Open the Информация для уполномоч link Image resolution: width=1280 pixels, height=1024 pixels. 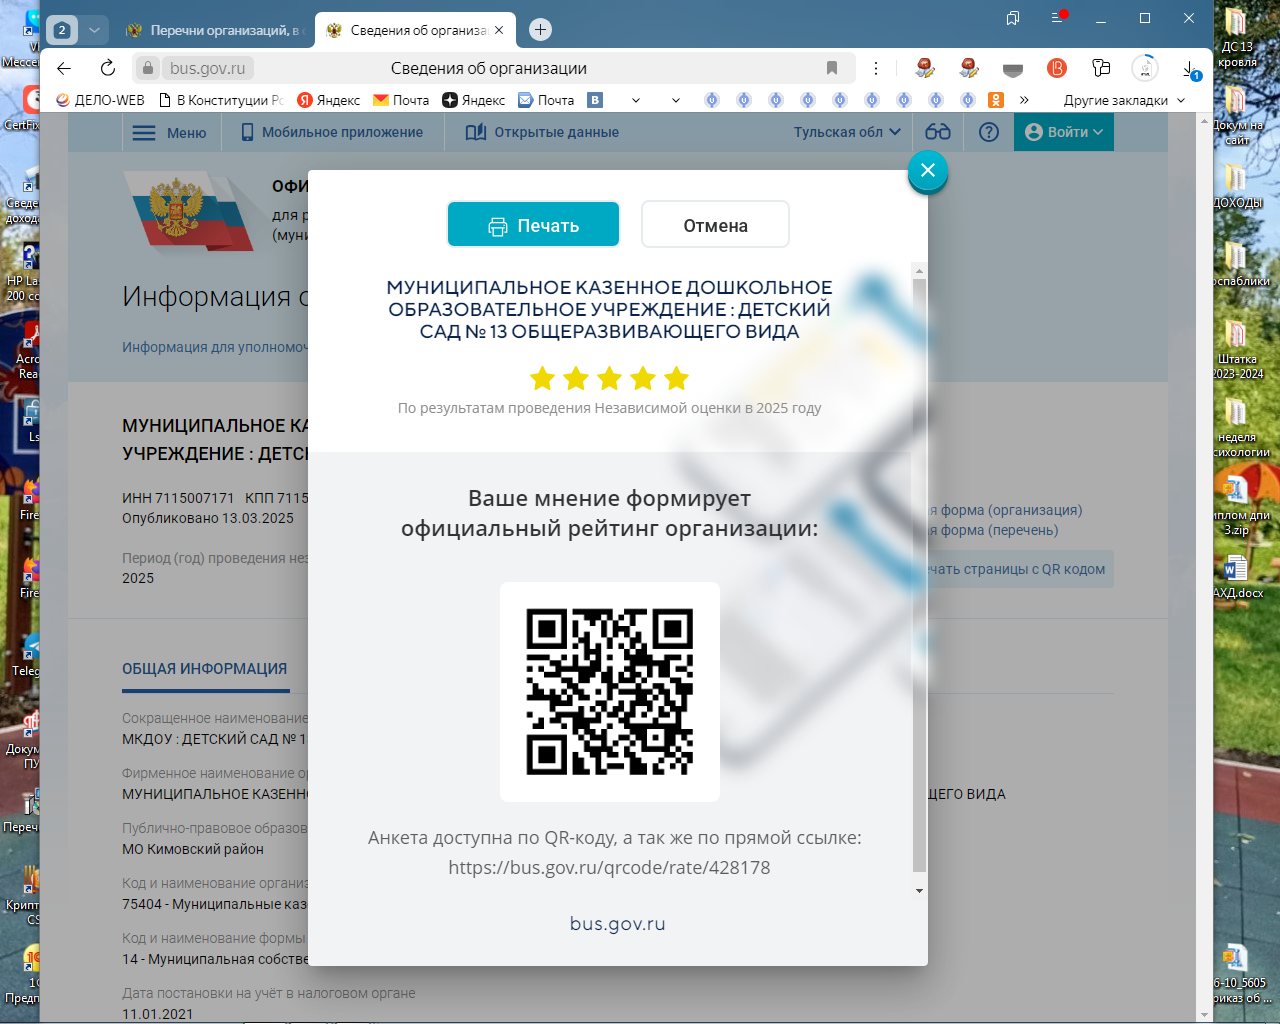point(215,347)
